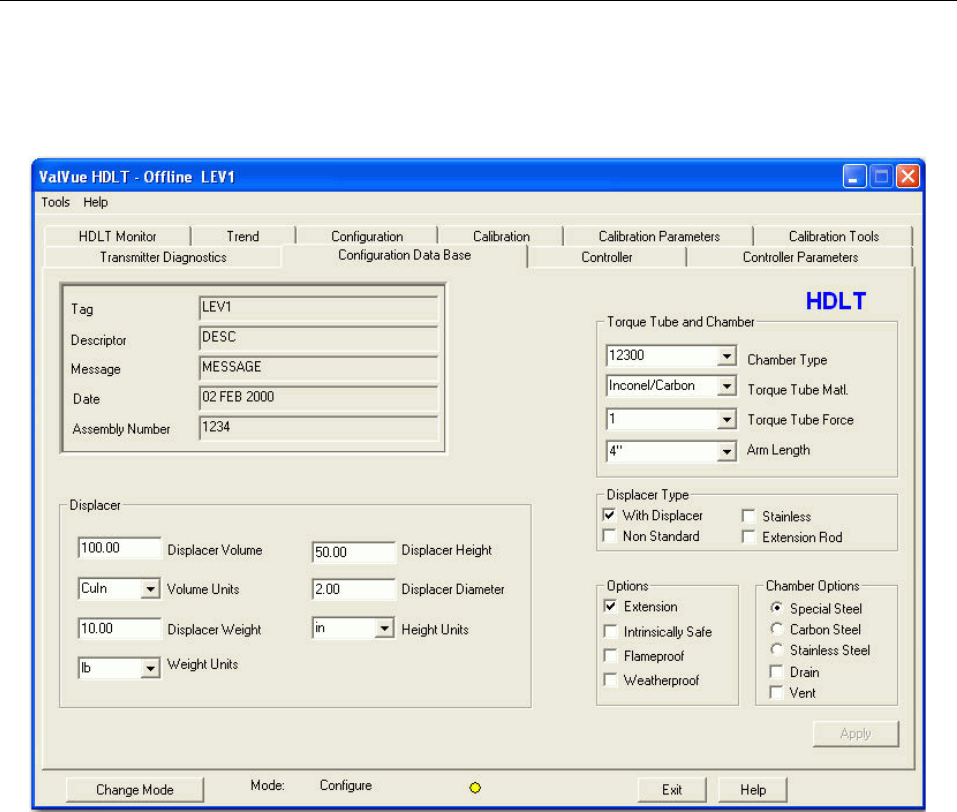Image resolution: width=957 pixels, height=812 pixels.
Task: Select Special Steel radio button
Action: (x=776, y=608)
